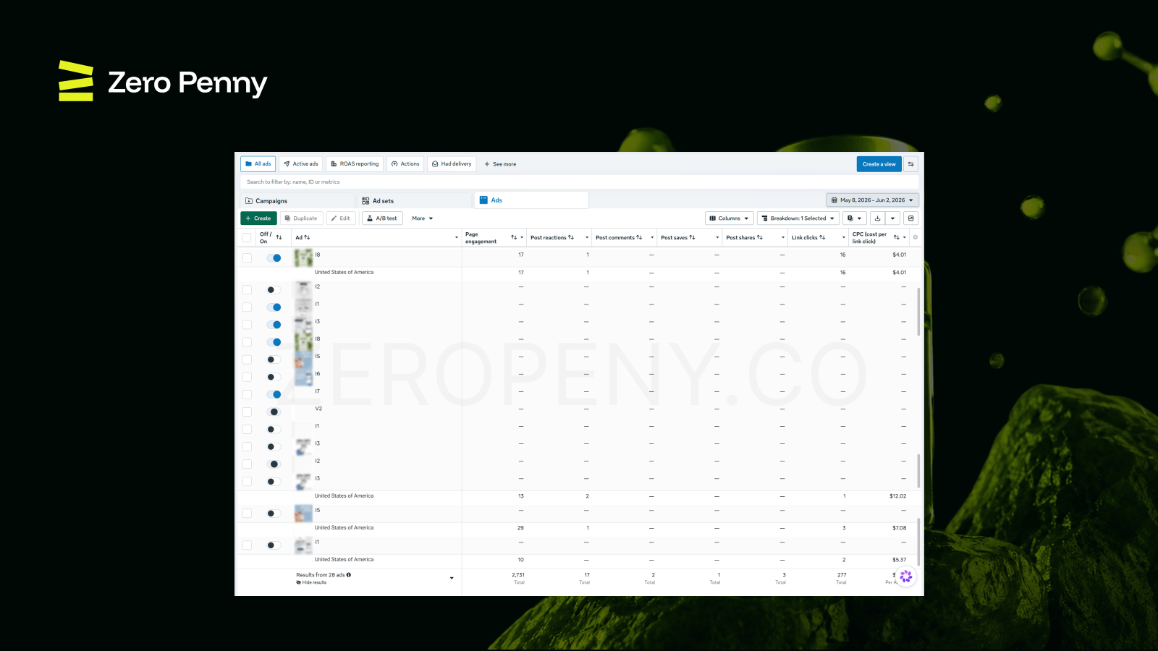Image resolution: width=1158 pixels, height=651 pixels.
Task: Sort by Post saves arrows
Action: 692,237
